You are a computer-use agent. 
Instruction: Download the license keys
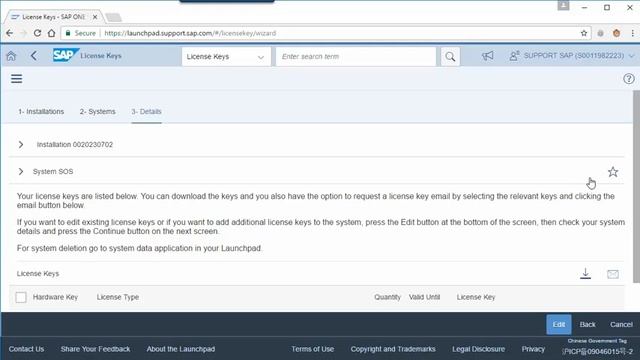(585, 273)
